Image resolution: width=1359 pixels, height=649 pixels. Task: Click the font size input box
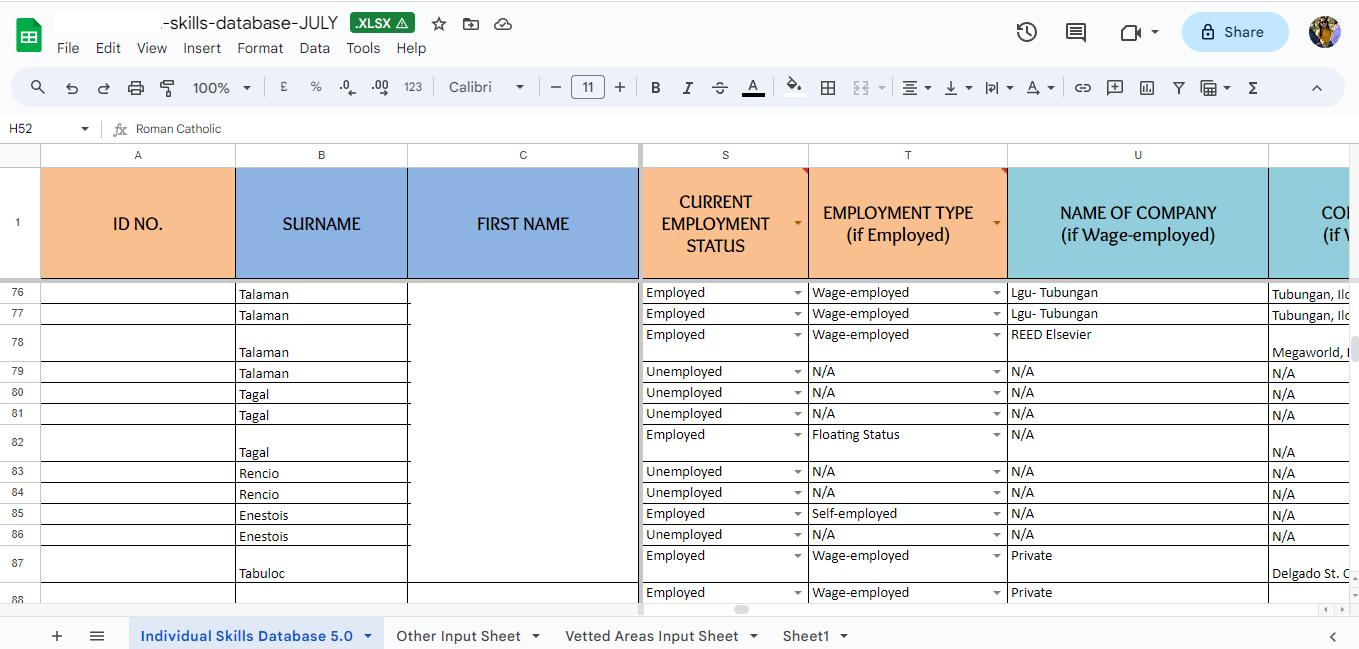coord(588,88)
